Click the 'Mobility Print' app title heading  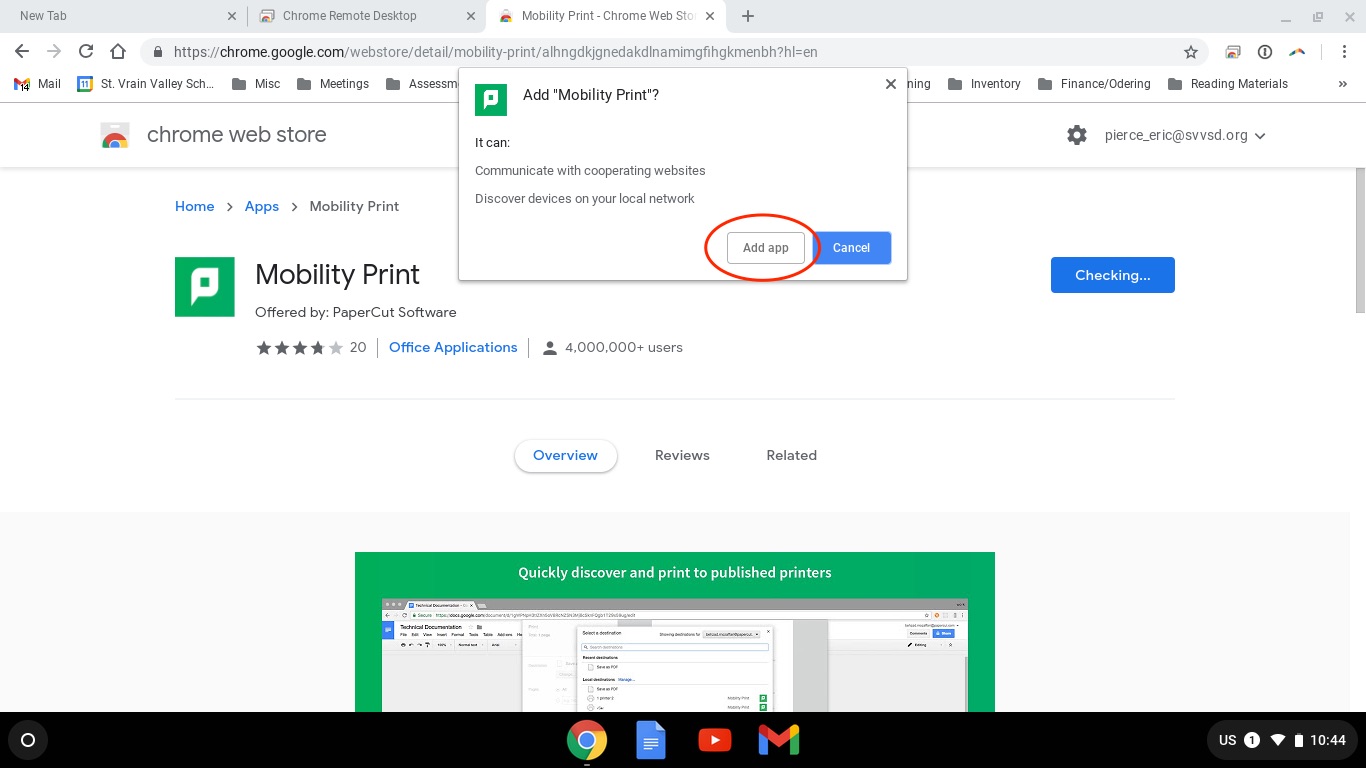point(337,274)
